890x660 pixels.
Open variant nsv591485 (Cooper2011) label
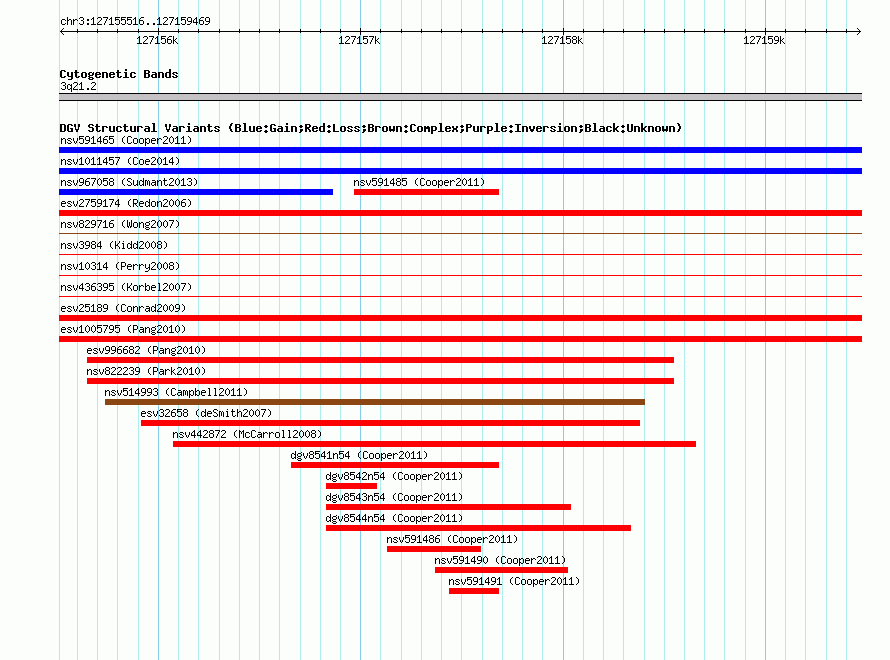(x=419, y=182)
